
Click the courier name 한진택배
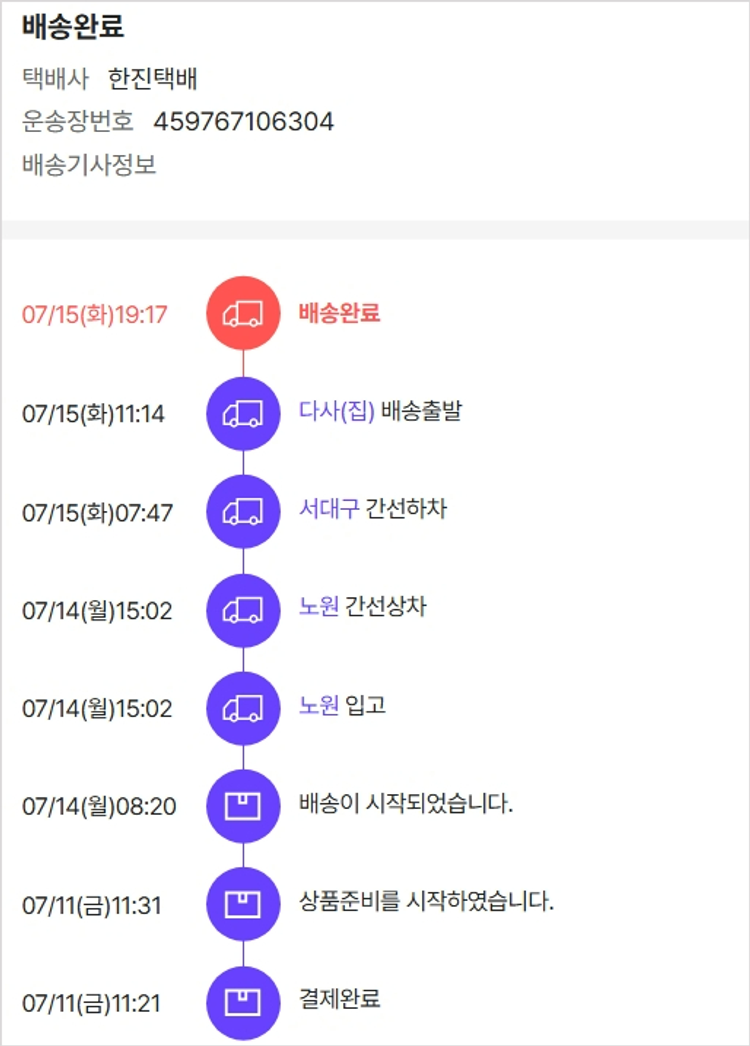pyautogui.click(x=153, y=79)
